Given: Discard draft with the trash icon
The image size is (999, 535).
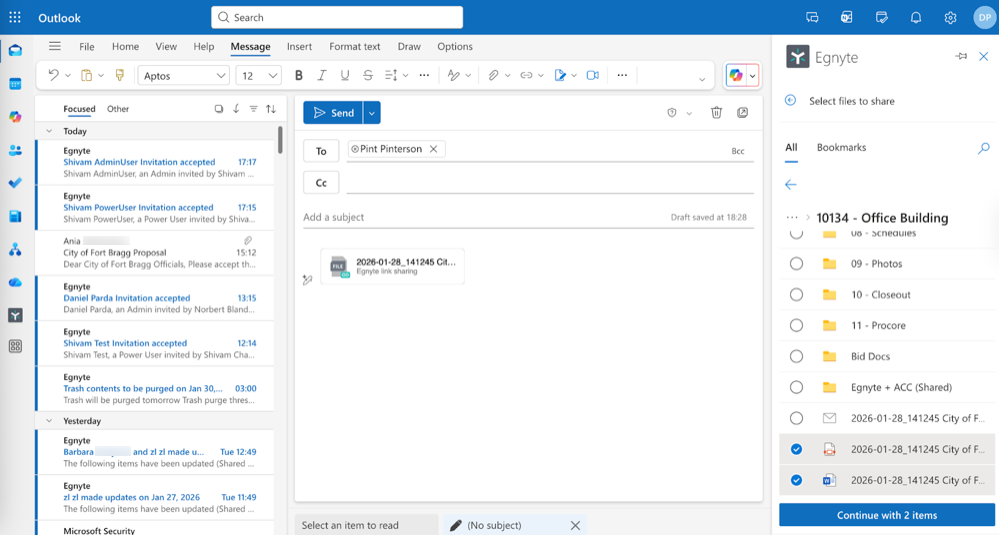Looking at the screenshot, I should pos(716,113).
